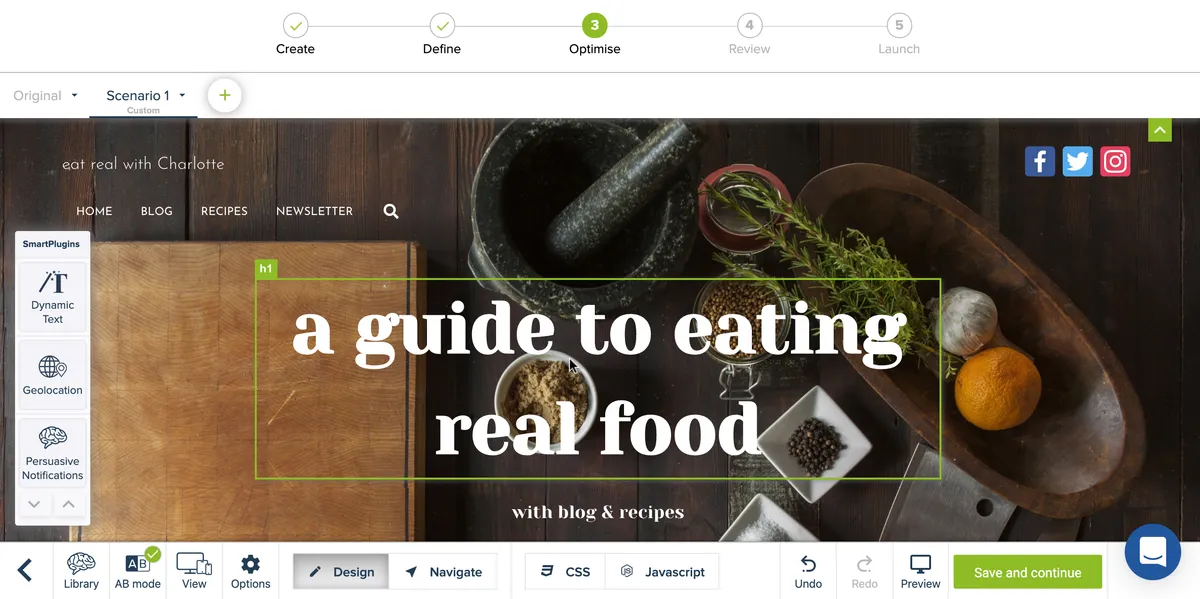Switch to Design mode
This screenshot has width=1200, height=599.
[x=341, y=572]
